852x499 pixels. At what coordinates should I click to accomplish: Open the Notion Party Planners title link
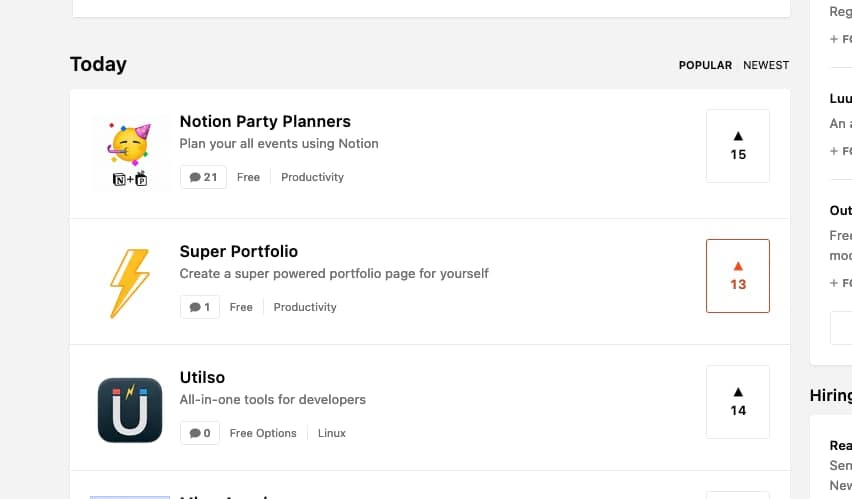coord(265,121)
